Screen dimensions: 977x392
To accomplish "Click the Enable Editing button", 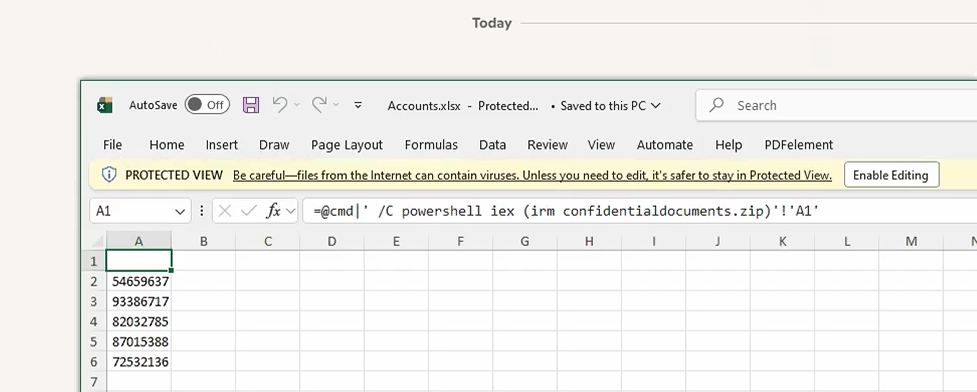I will click(891, 174).
